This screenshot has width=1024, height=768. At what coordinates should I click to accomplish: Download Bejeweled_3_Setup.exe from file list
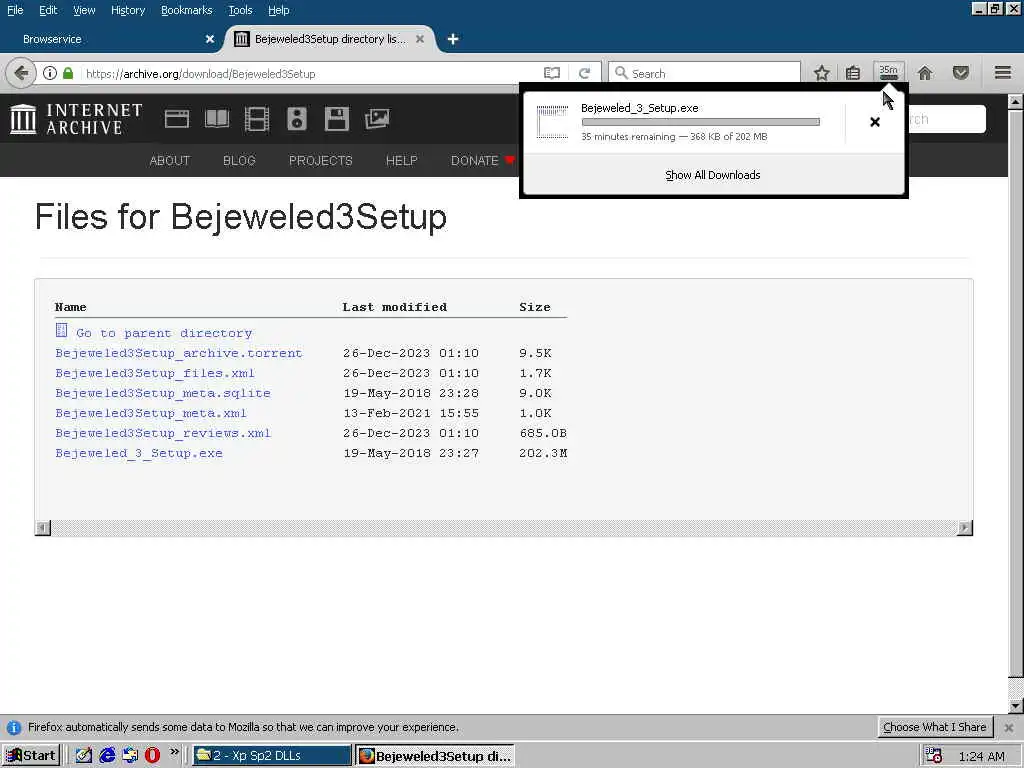tap(139, 453)
